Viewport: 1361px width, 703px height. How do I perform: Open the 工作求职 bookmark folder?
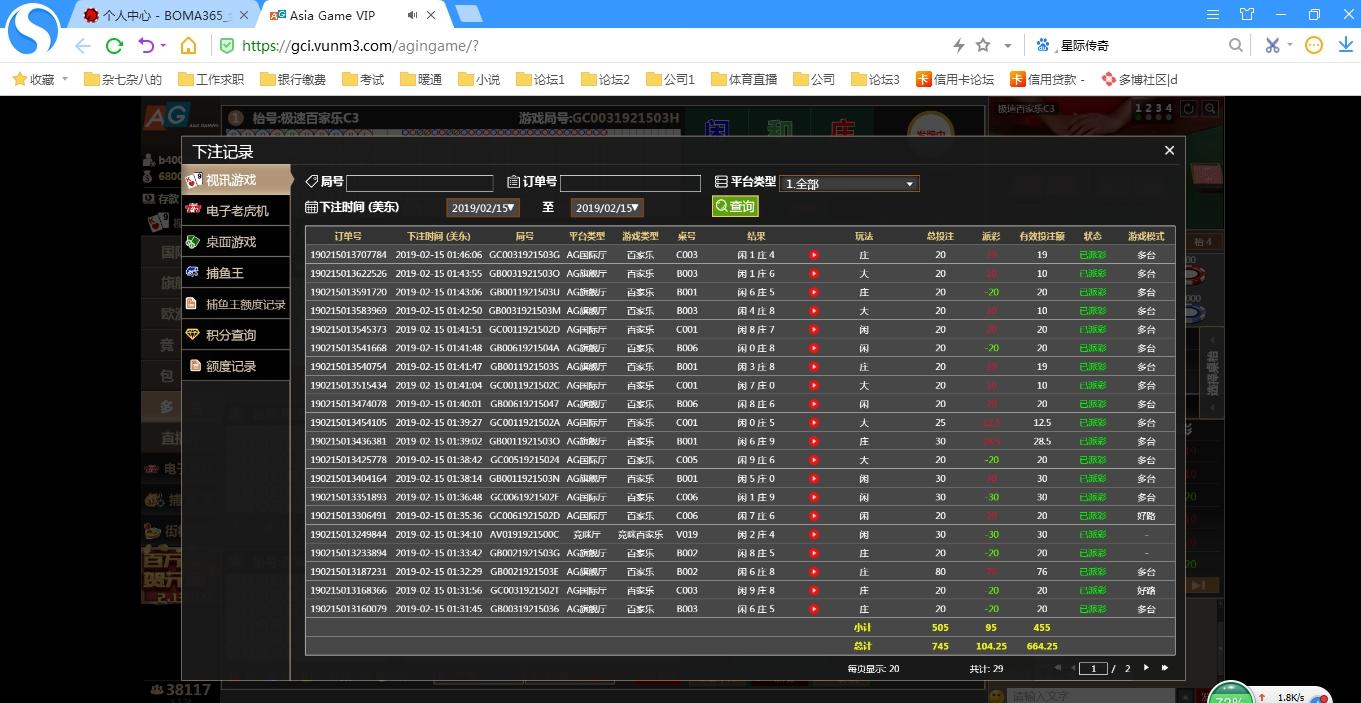coord(211,79)
